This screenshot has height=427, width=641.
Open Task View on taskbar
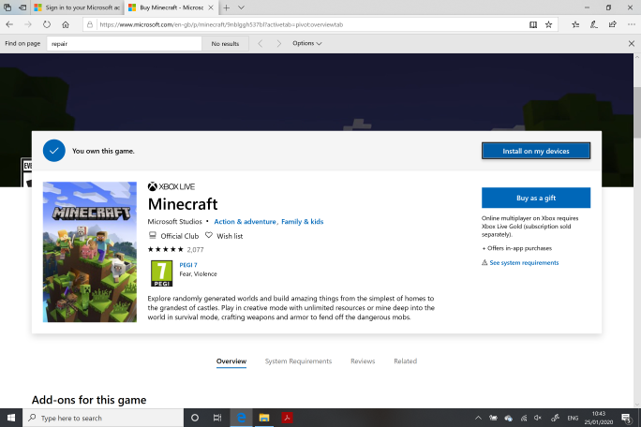point(217,418)
